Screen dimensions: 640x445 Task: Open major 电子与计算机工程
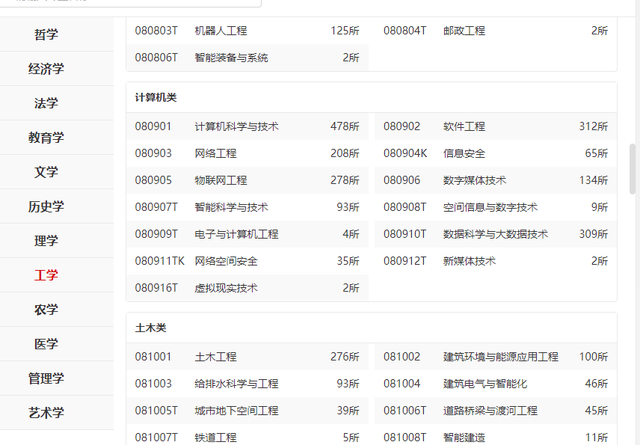(x=236, y=234)
